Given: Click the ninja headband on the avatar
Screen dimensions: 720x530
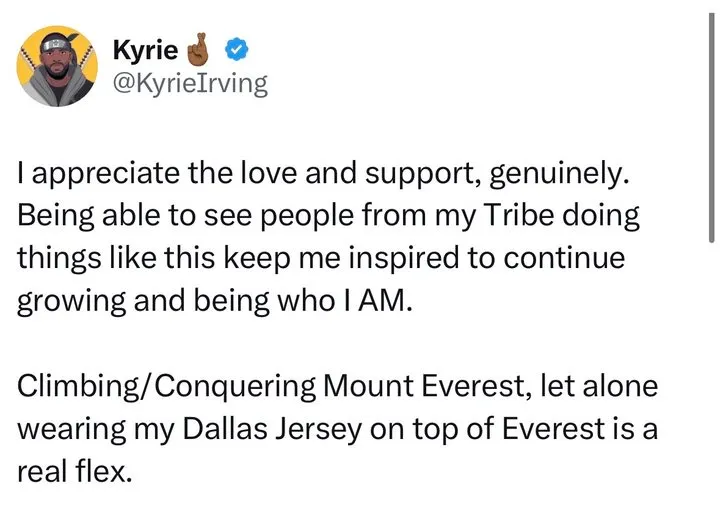Looking at the screenshot, I should pyautogui.click(x=55, y=45).
